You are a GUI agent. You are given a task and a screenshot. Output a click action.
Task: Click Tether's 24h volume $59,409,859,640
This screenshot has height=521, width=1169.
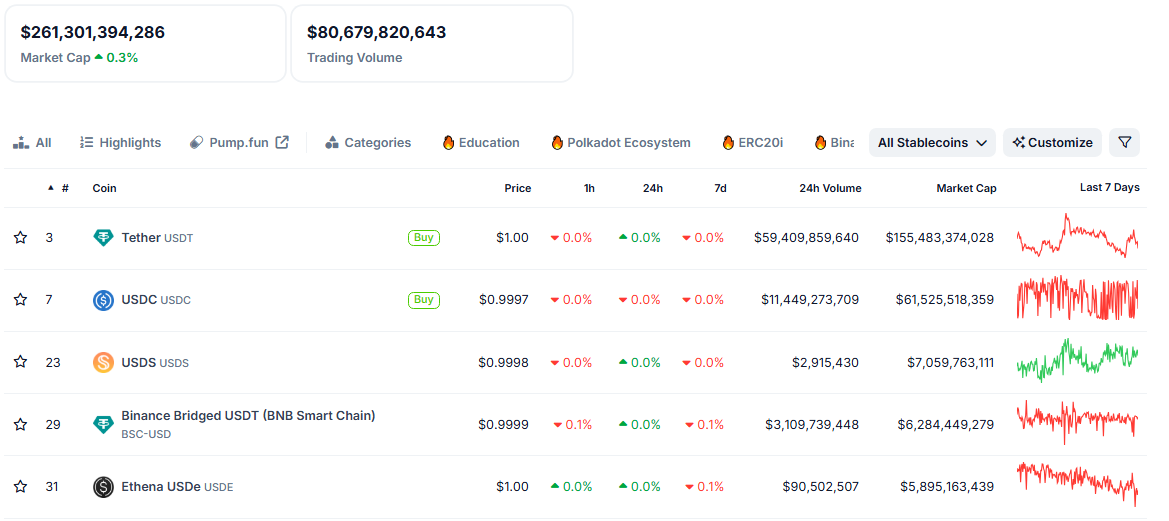tap(807, 238)
